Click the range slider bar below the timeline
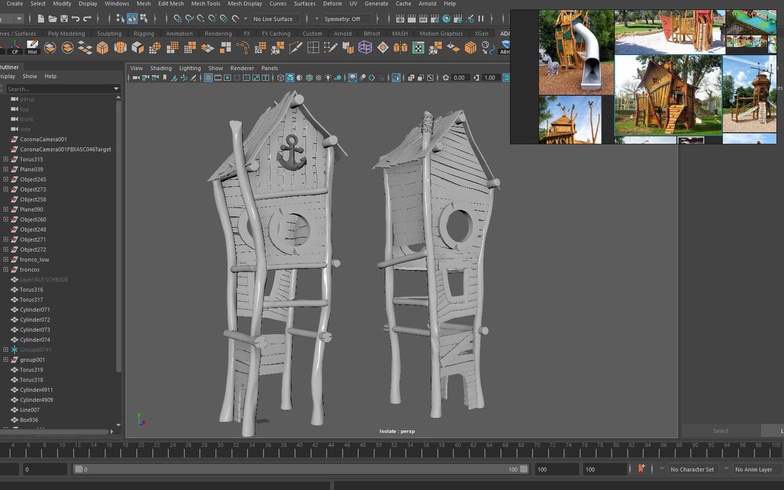The image size is (784, 490). coord(300,469)
